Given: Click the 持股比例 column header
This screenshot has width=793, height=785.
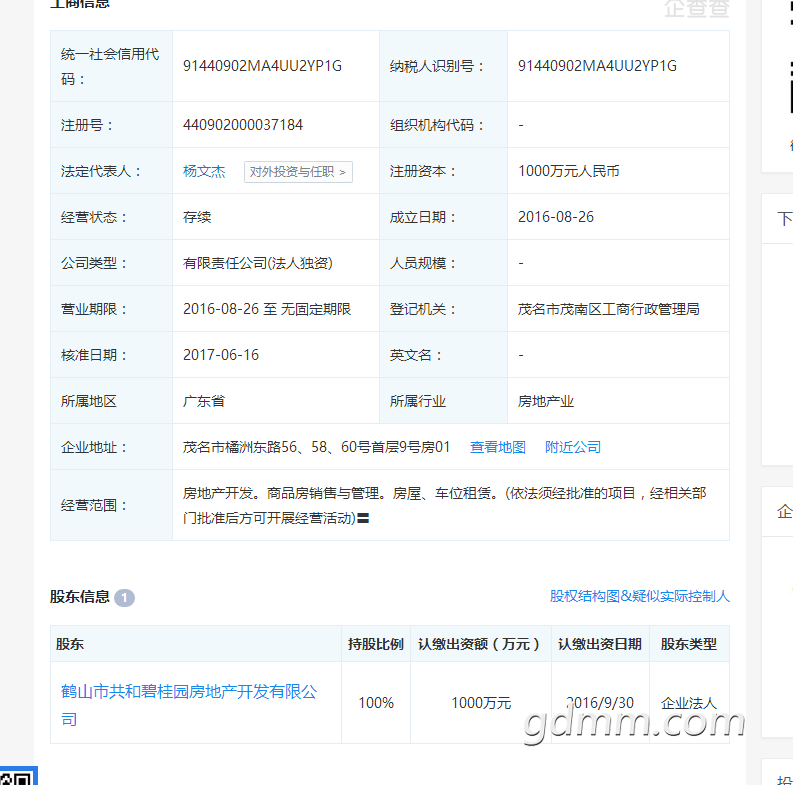Looking at the screenshot, I should point(376,644).
